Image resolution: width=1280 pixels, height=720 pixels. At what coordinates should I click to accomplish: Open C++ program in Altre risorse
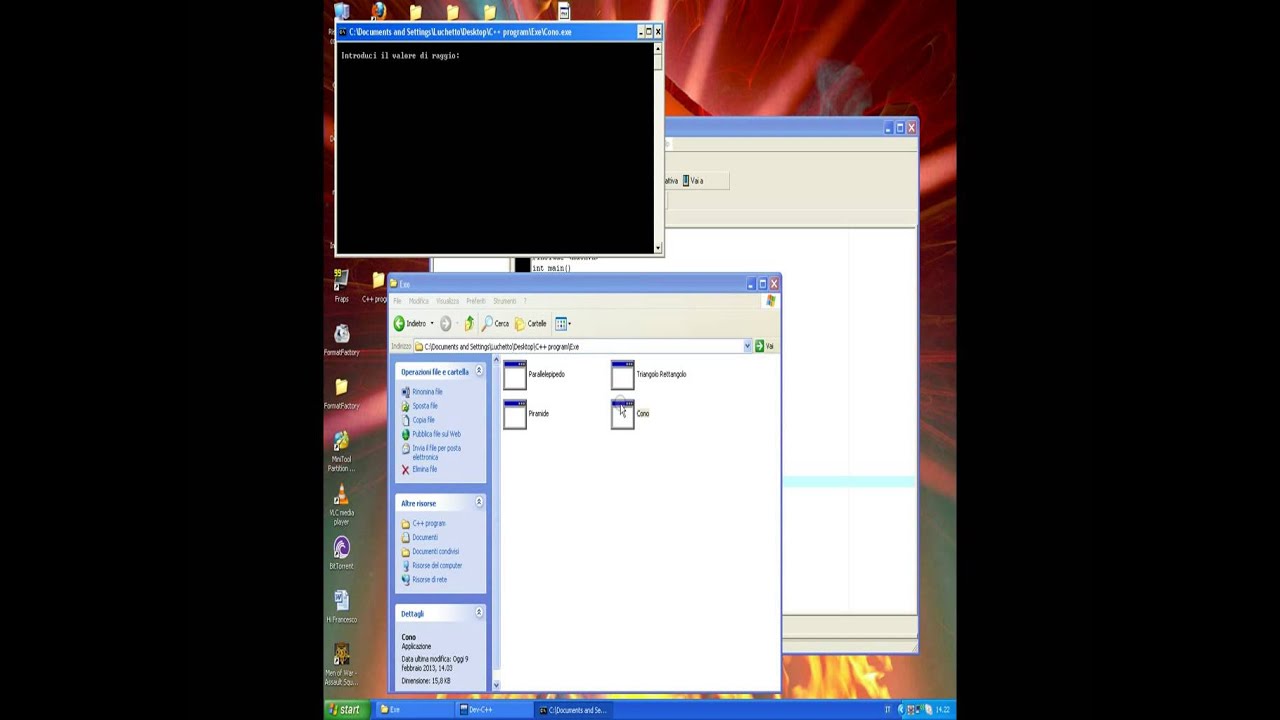pyautogui.click(x=428, y=523)
